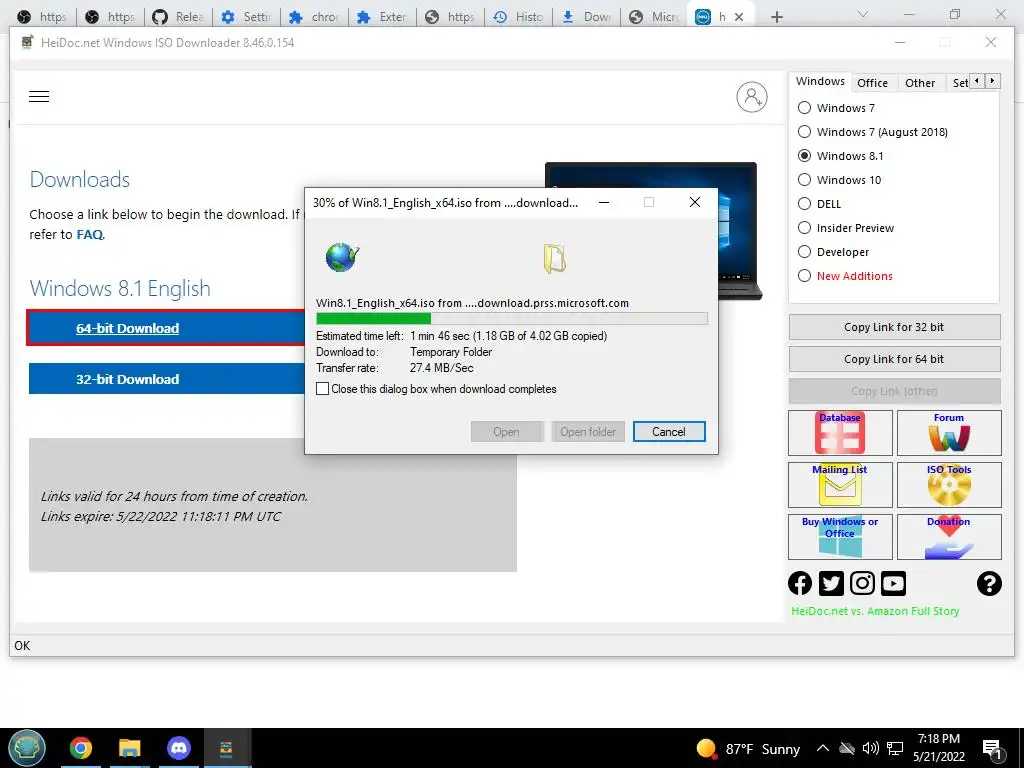This screenshot has height=768, width=1024.
Task: Enable close dialog when download completes
Action: pyautogui.click(x=323, y=389)
